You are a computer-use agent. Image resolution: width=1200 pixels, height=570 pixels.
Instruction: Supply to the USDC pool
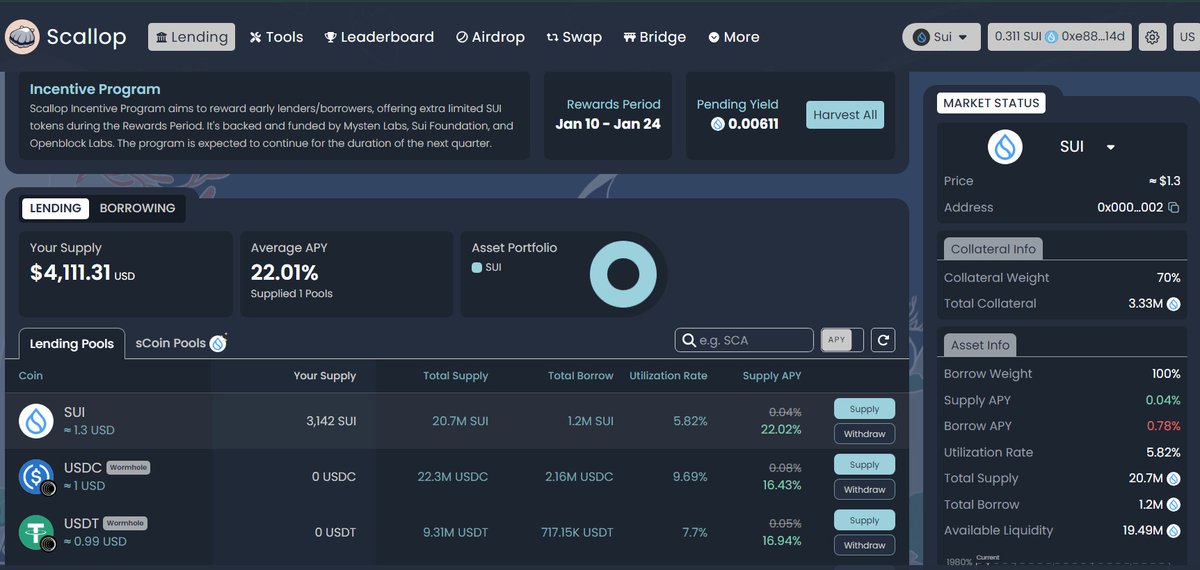(x=864, y=465)
